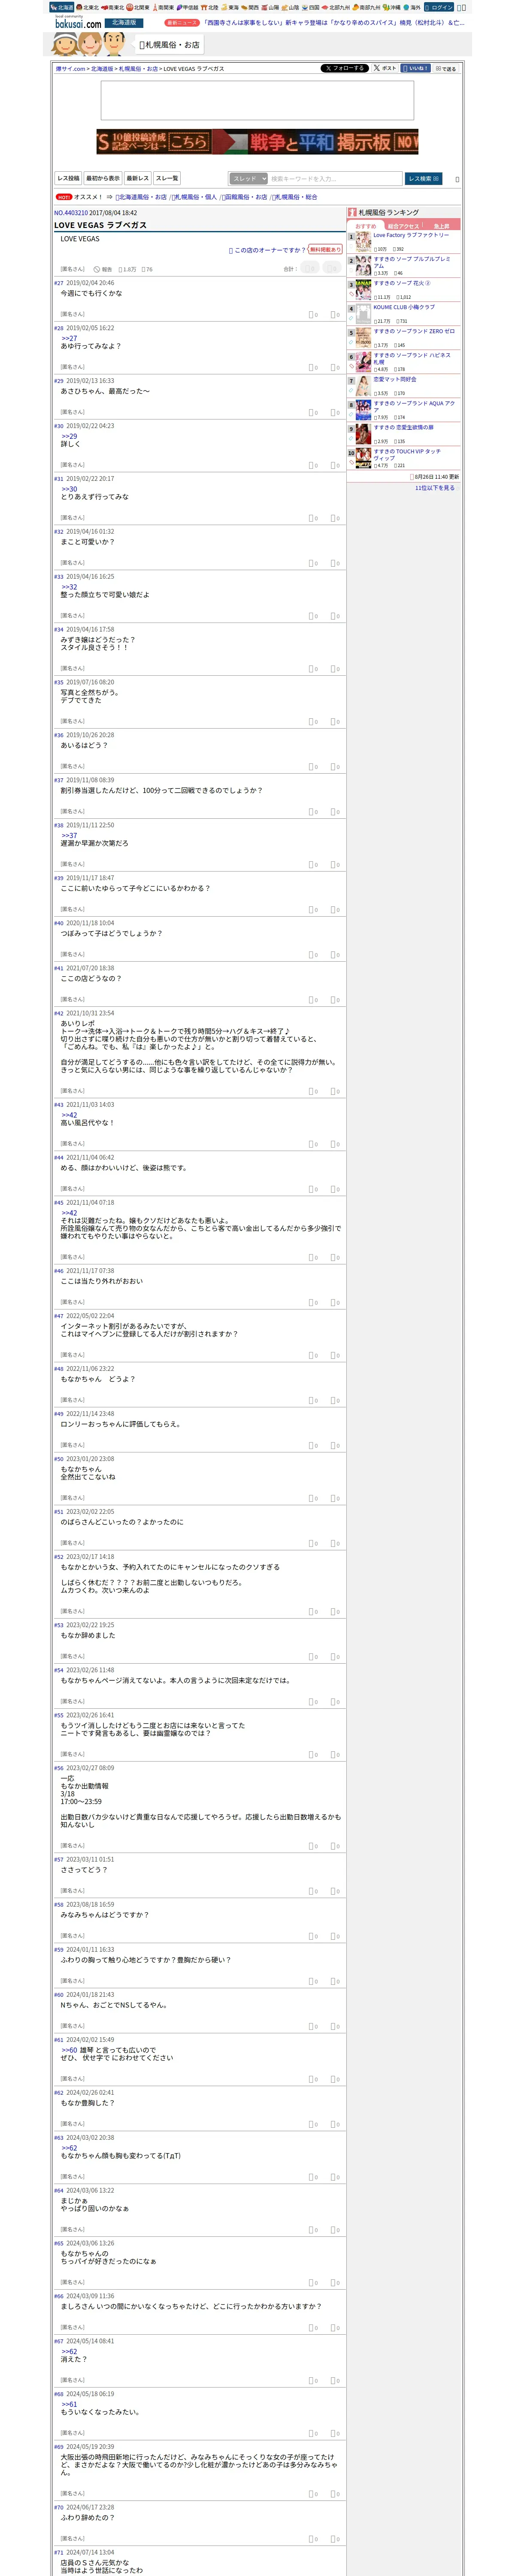Click the >>60 anchor in post #61

coord(69,2050)
